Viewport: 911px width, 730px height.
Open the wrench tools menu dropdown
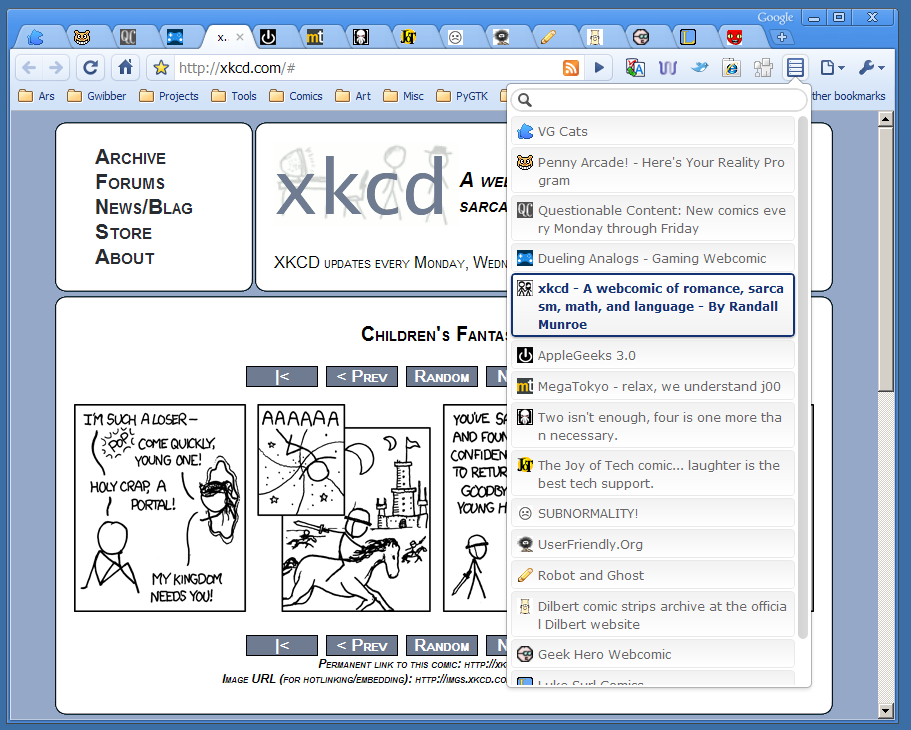[x=871, y=68]
